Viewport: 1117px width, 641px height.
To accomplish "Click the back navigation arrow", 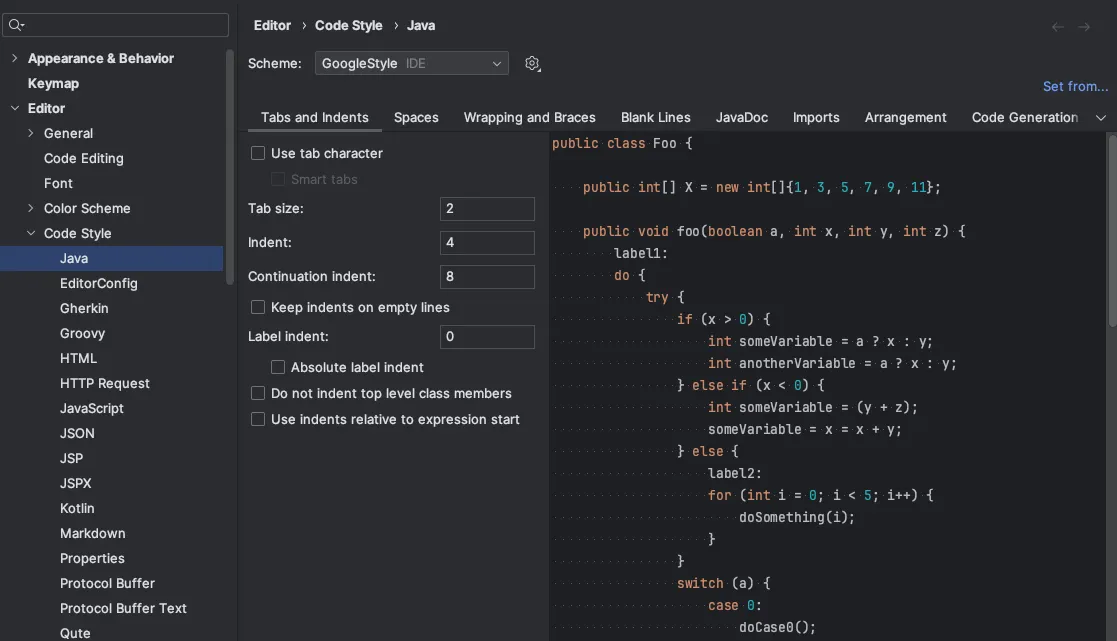I will pos(1057,27).
